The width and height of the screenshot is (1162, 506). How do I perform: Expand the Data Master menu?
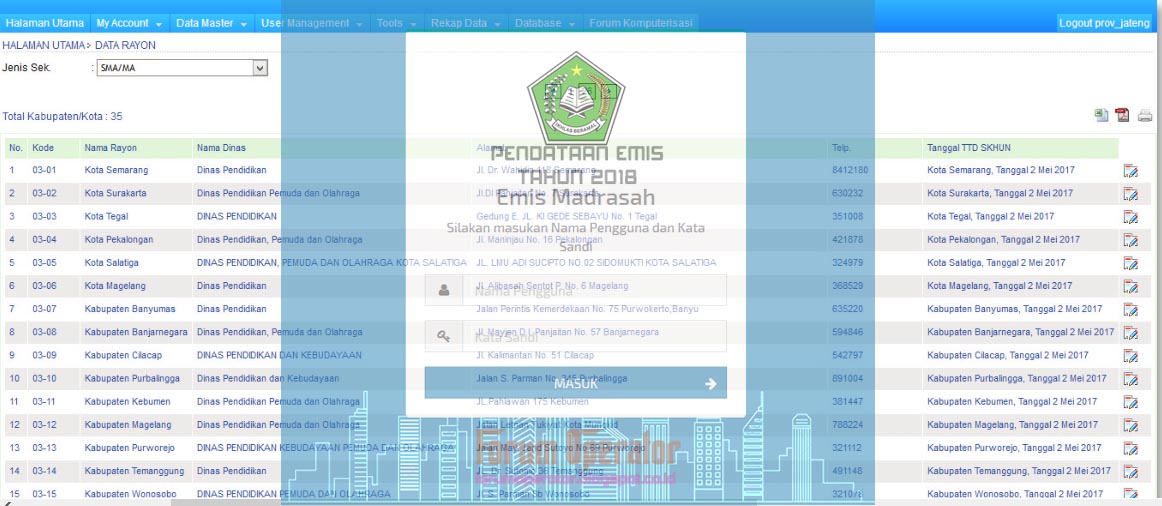tap(211, 23)
